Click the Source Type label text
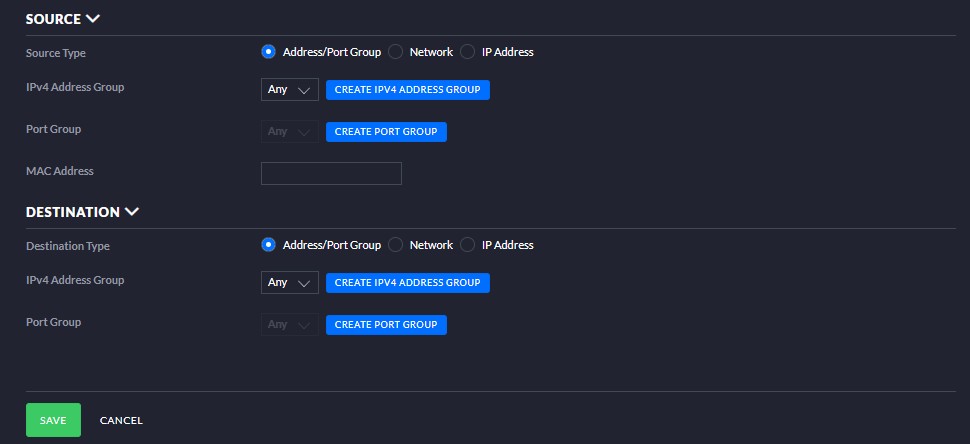This screenshot has width=970, height=444. [x=55, y=53]
